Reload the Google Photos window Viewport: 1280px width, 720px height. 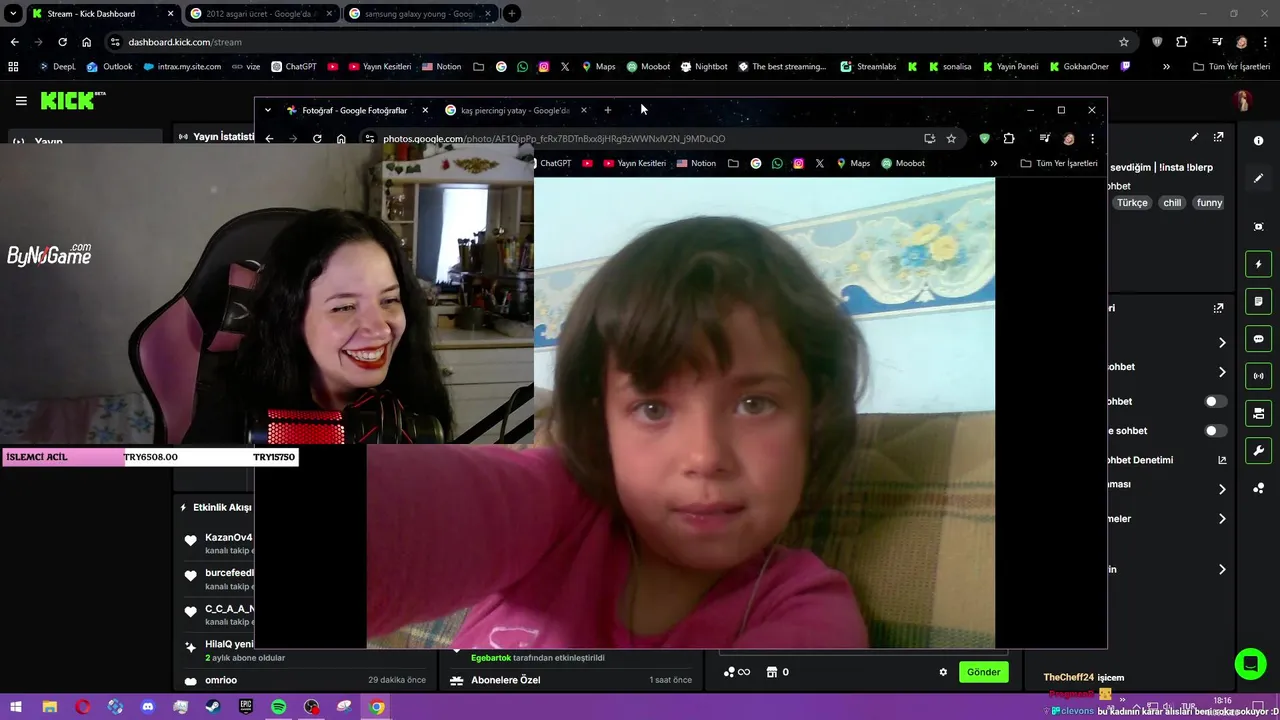[317, 139]
